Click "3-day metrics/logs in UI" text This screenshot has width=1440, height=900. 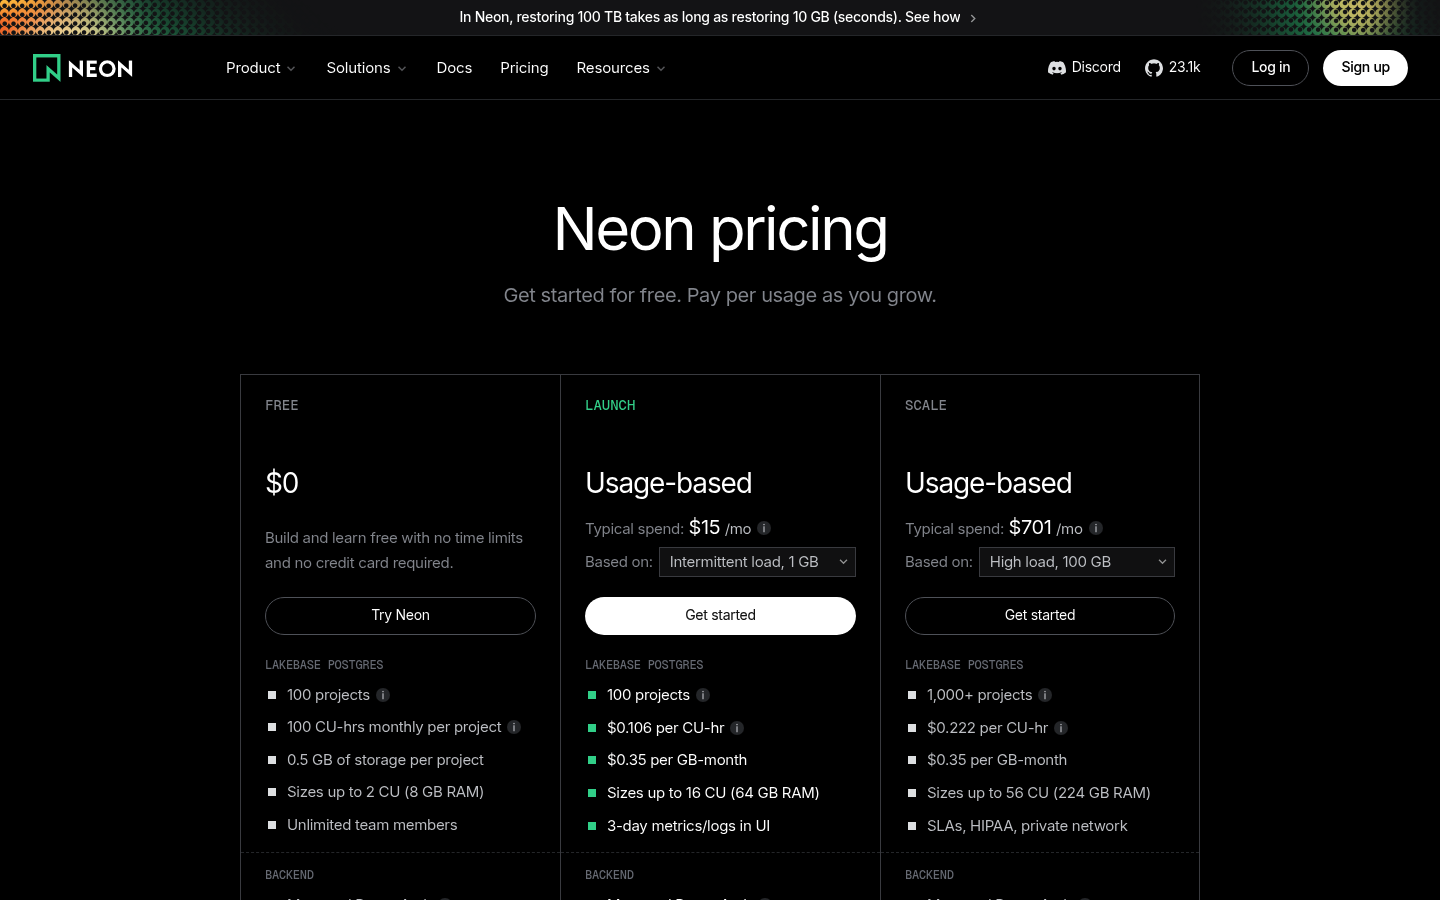click(688, 826)
